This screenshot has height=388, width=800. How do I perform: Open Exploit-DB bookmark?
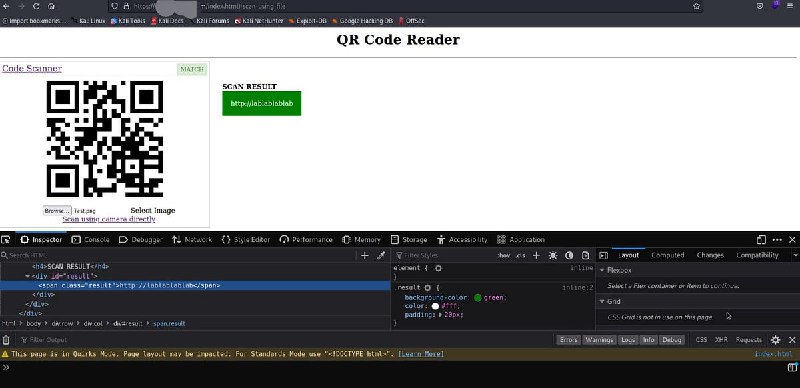308,21
